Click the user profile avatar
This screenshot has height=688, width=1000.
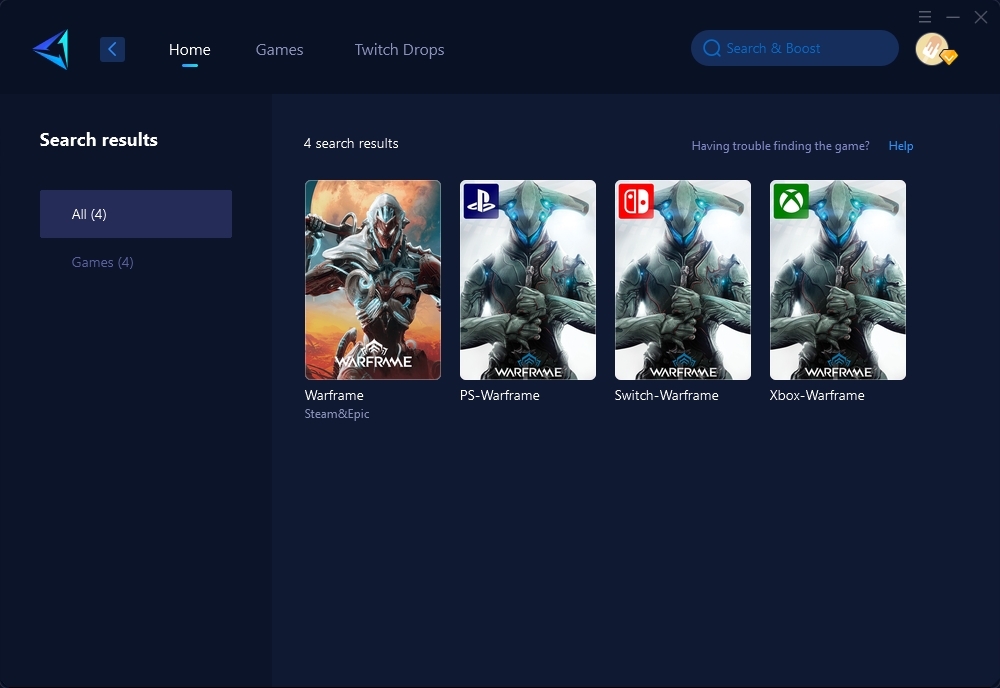coord(933,49)
